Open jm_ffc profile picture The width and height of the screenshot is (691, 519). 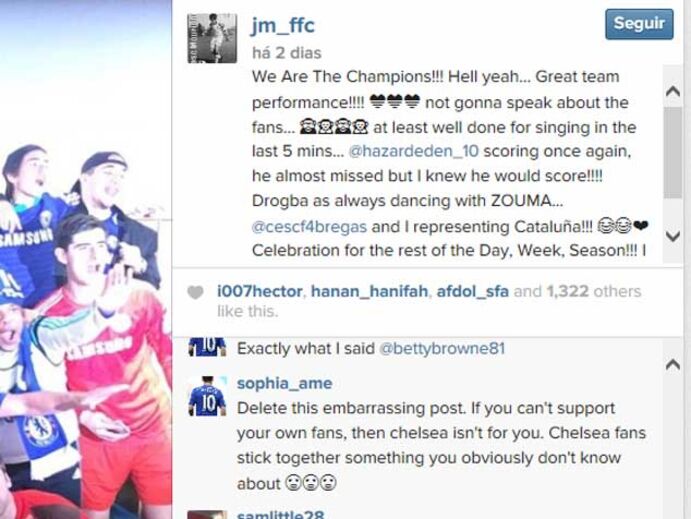pyautogui.click(x=212, y=38)
